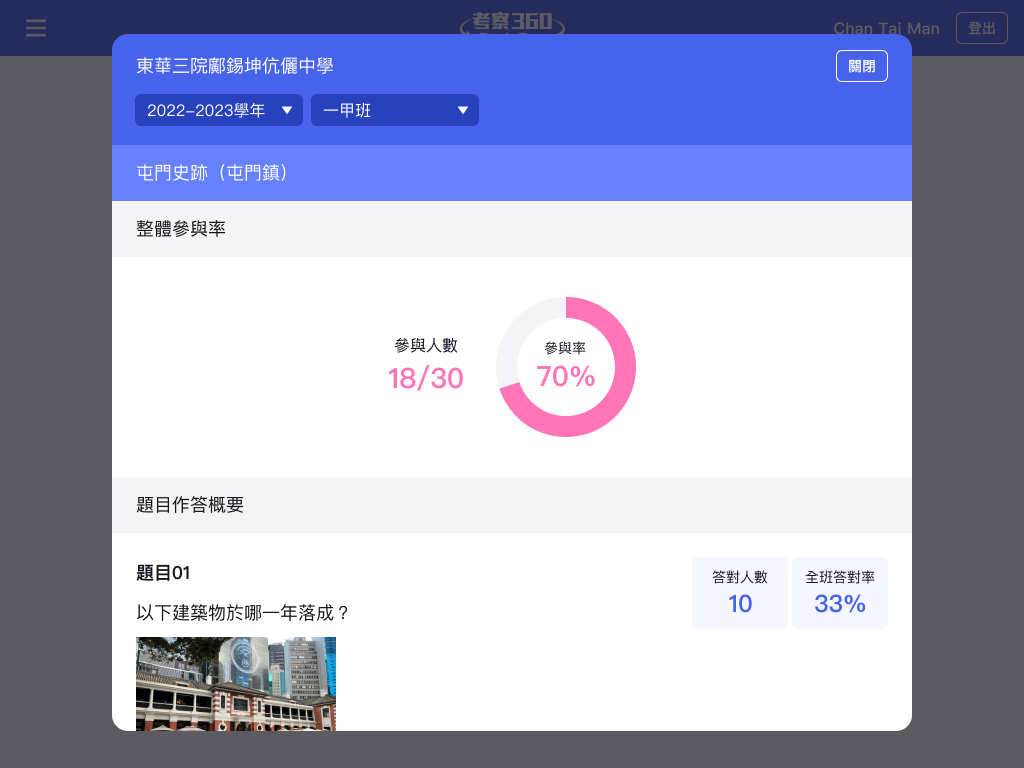1024x768 pixels.
Task: Click the 題目作答概要 section heading
Action: tap(190, 505)
